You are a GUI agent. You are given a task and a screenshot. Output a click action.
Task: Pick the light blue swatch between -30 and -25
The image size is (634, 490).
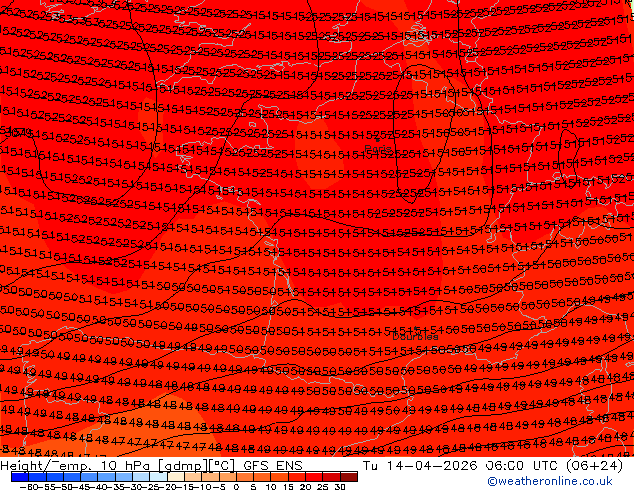point(141,477)
